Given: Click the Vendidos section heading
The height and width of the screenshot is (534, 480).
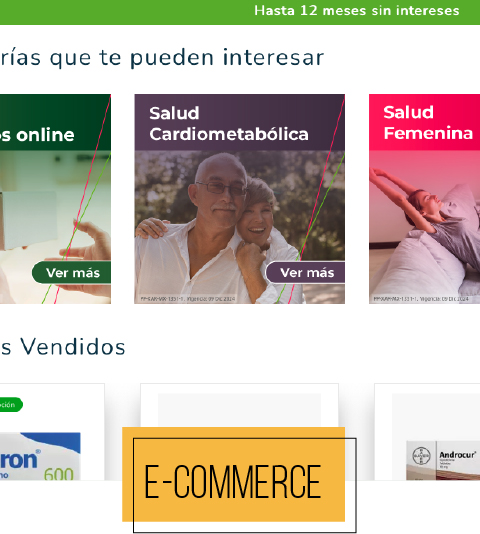Looking at the screenshot, I should pyautogui.click(x=63, y=347).
